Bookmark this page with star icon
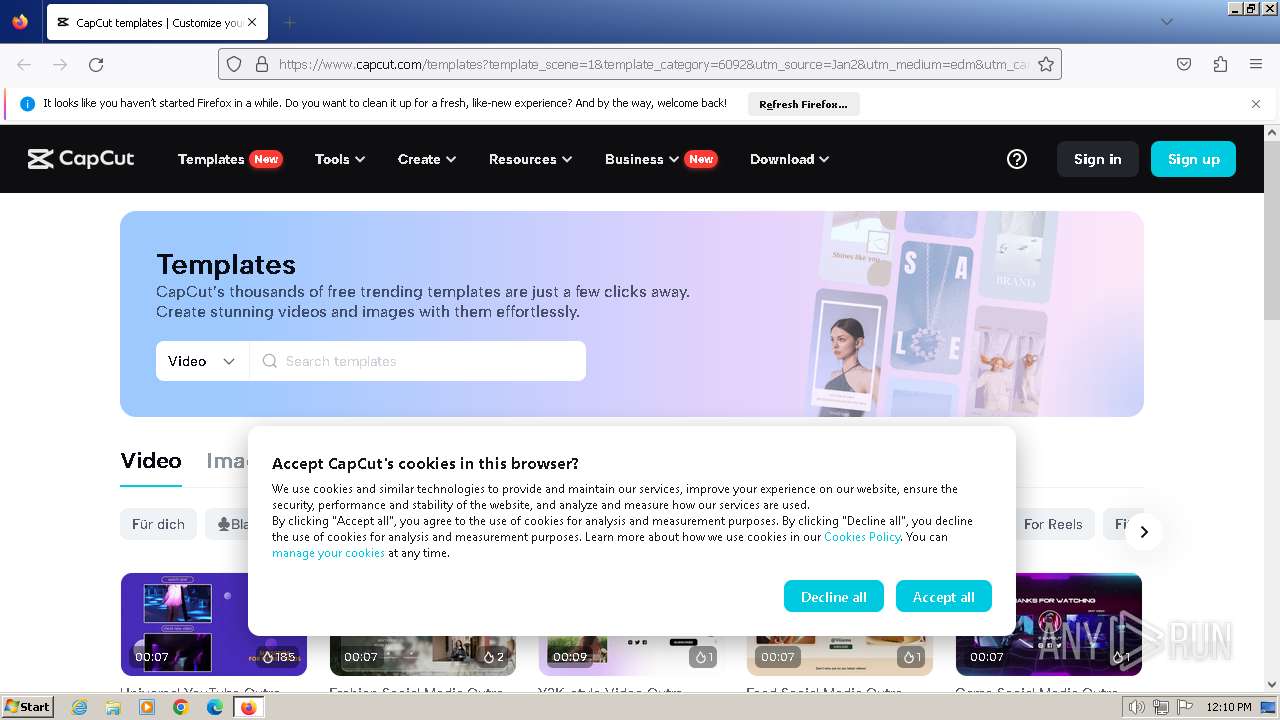The width and height of the screenshot is (1280, 720). [x=1046, y=64]
